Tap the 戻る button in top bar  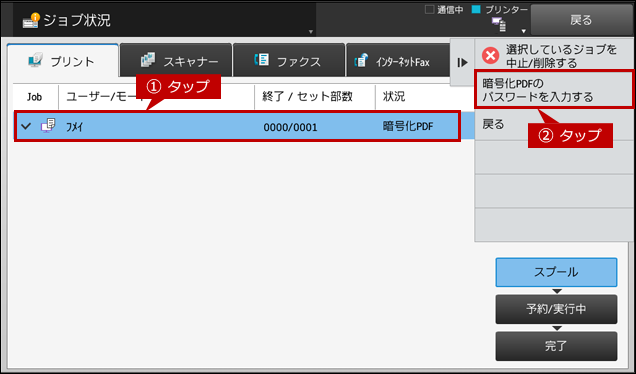click(581, 20)
